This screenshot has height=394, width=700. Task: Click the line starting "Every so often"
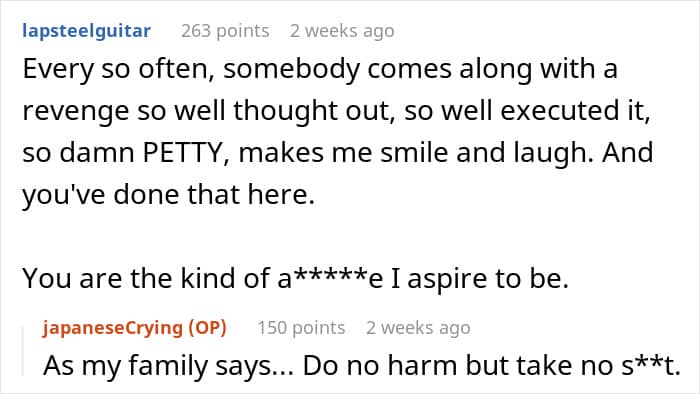[x=320, y=70]
